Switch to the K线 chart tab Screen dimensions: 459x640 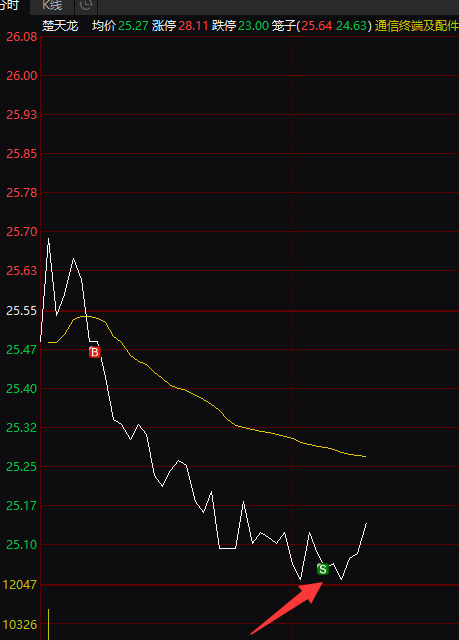(52, 6)
